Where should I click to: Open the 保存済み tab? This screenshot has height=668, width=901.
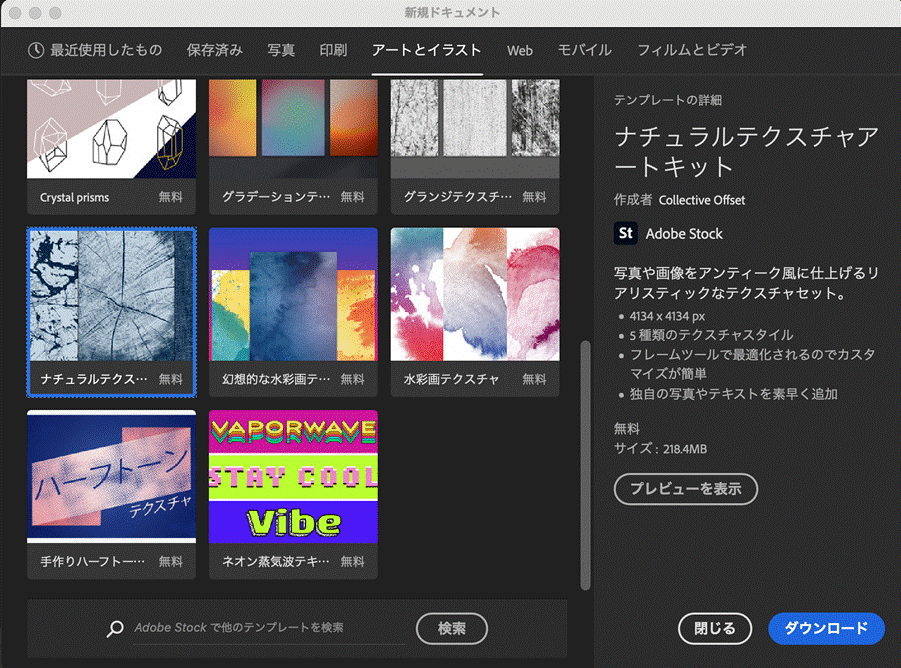point(214,50)
